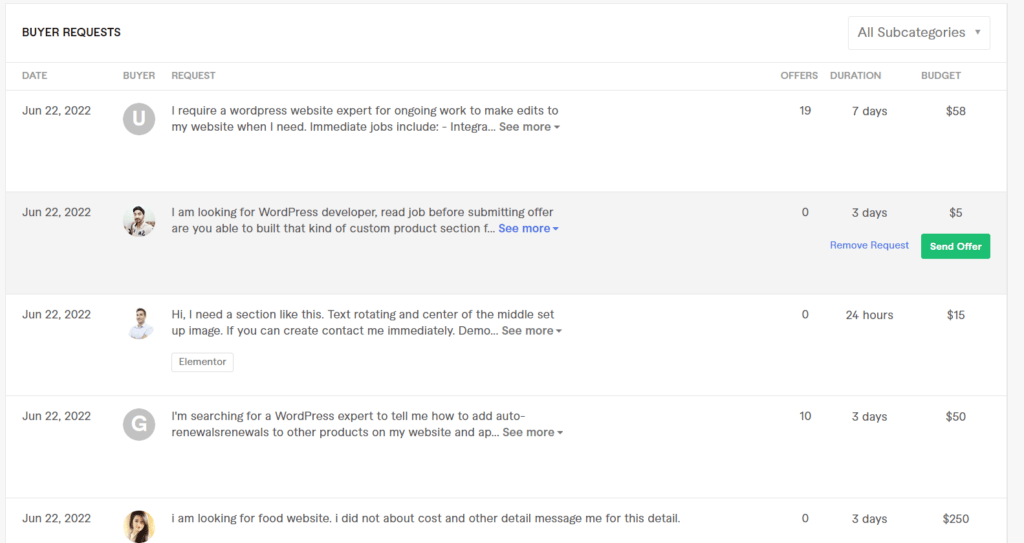This screenshot has width=1024, height=543.
Task: Open the All Subcategories dropdown
Action: 919,32
